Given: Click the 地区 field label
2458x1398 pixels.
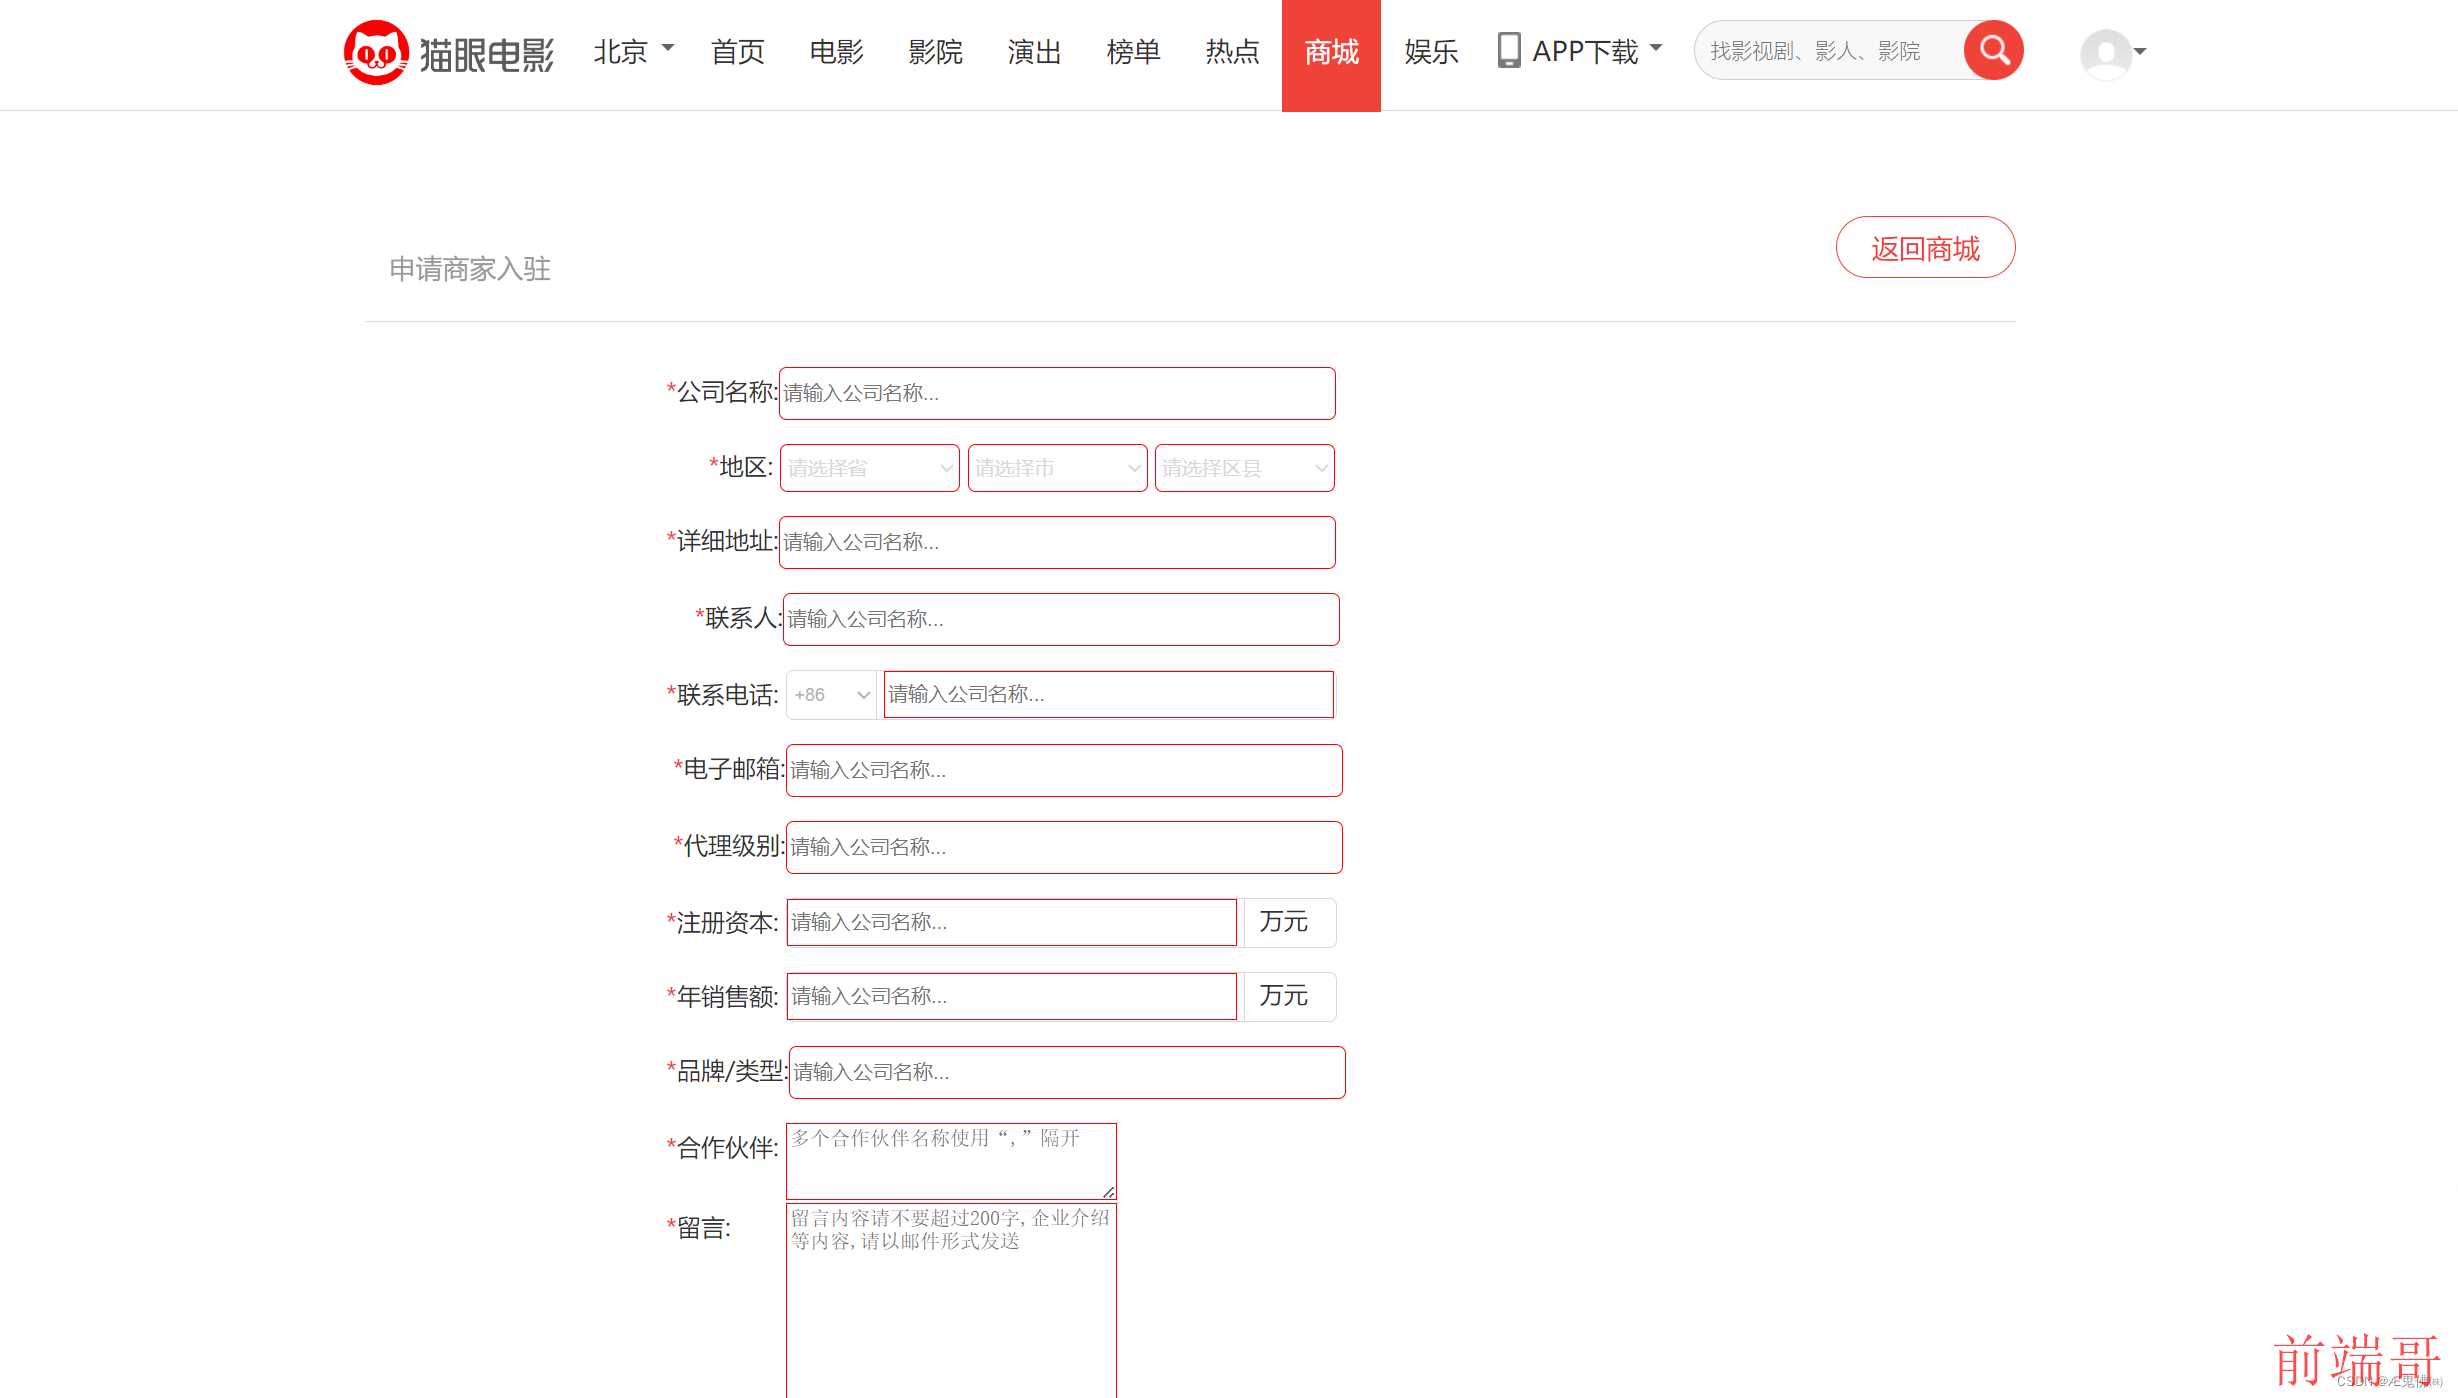Looking at the screenshot, I should tap(740, 467).
